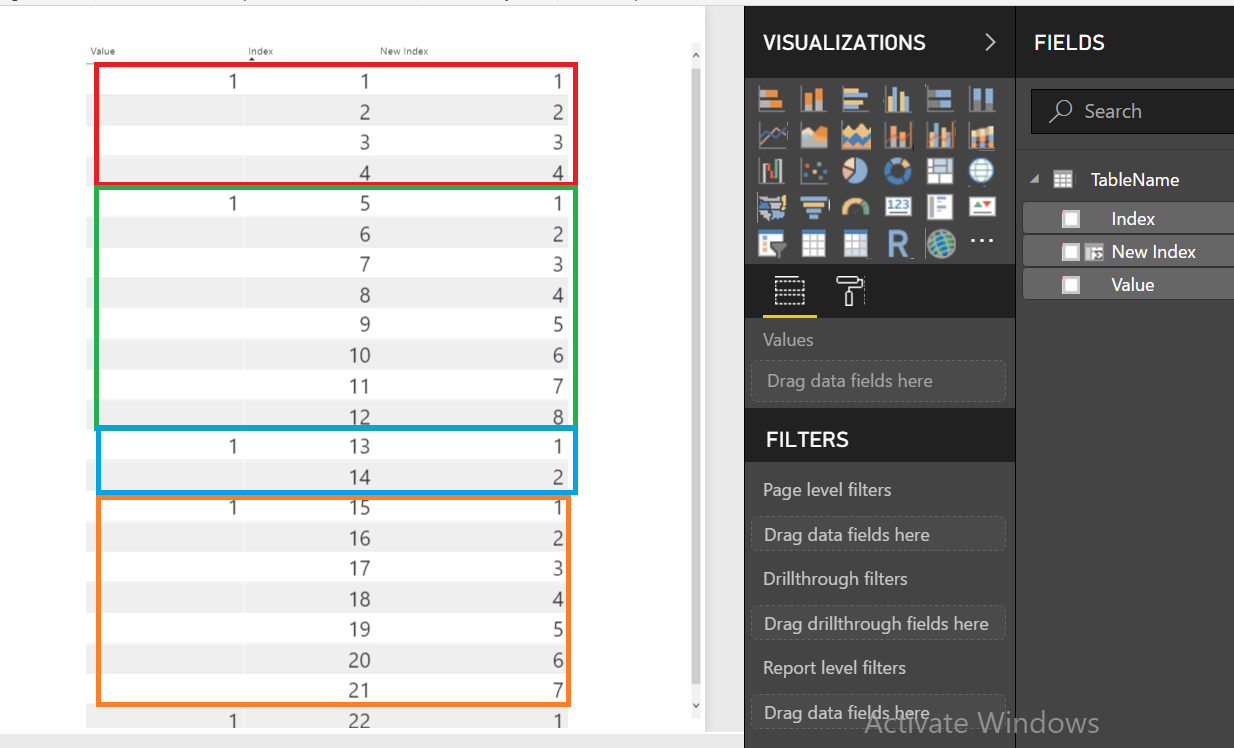This screenshot has width=1234, height=748.
Task: Insert an Area chart visual
Action: point(813,135)
